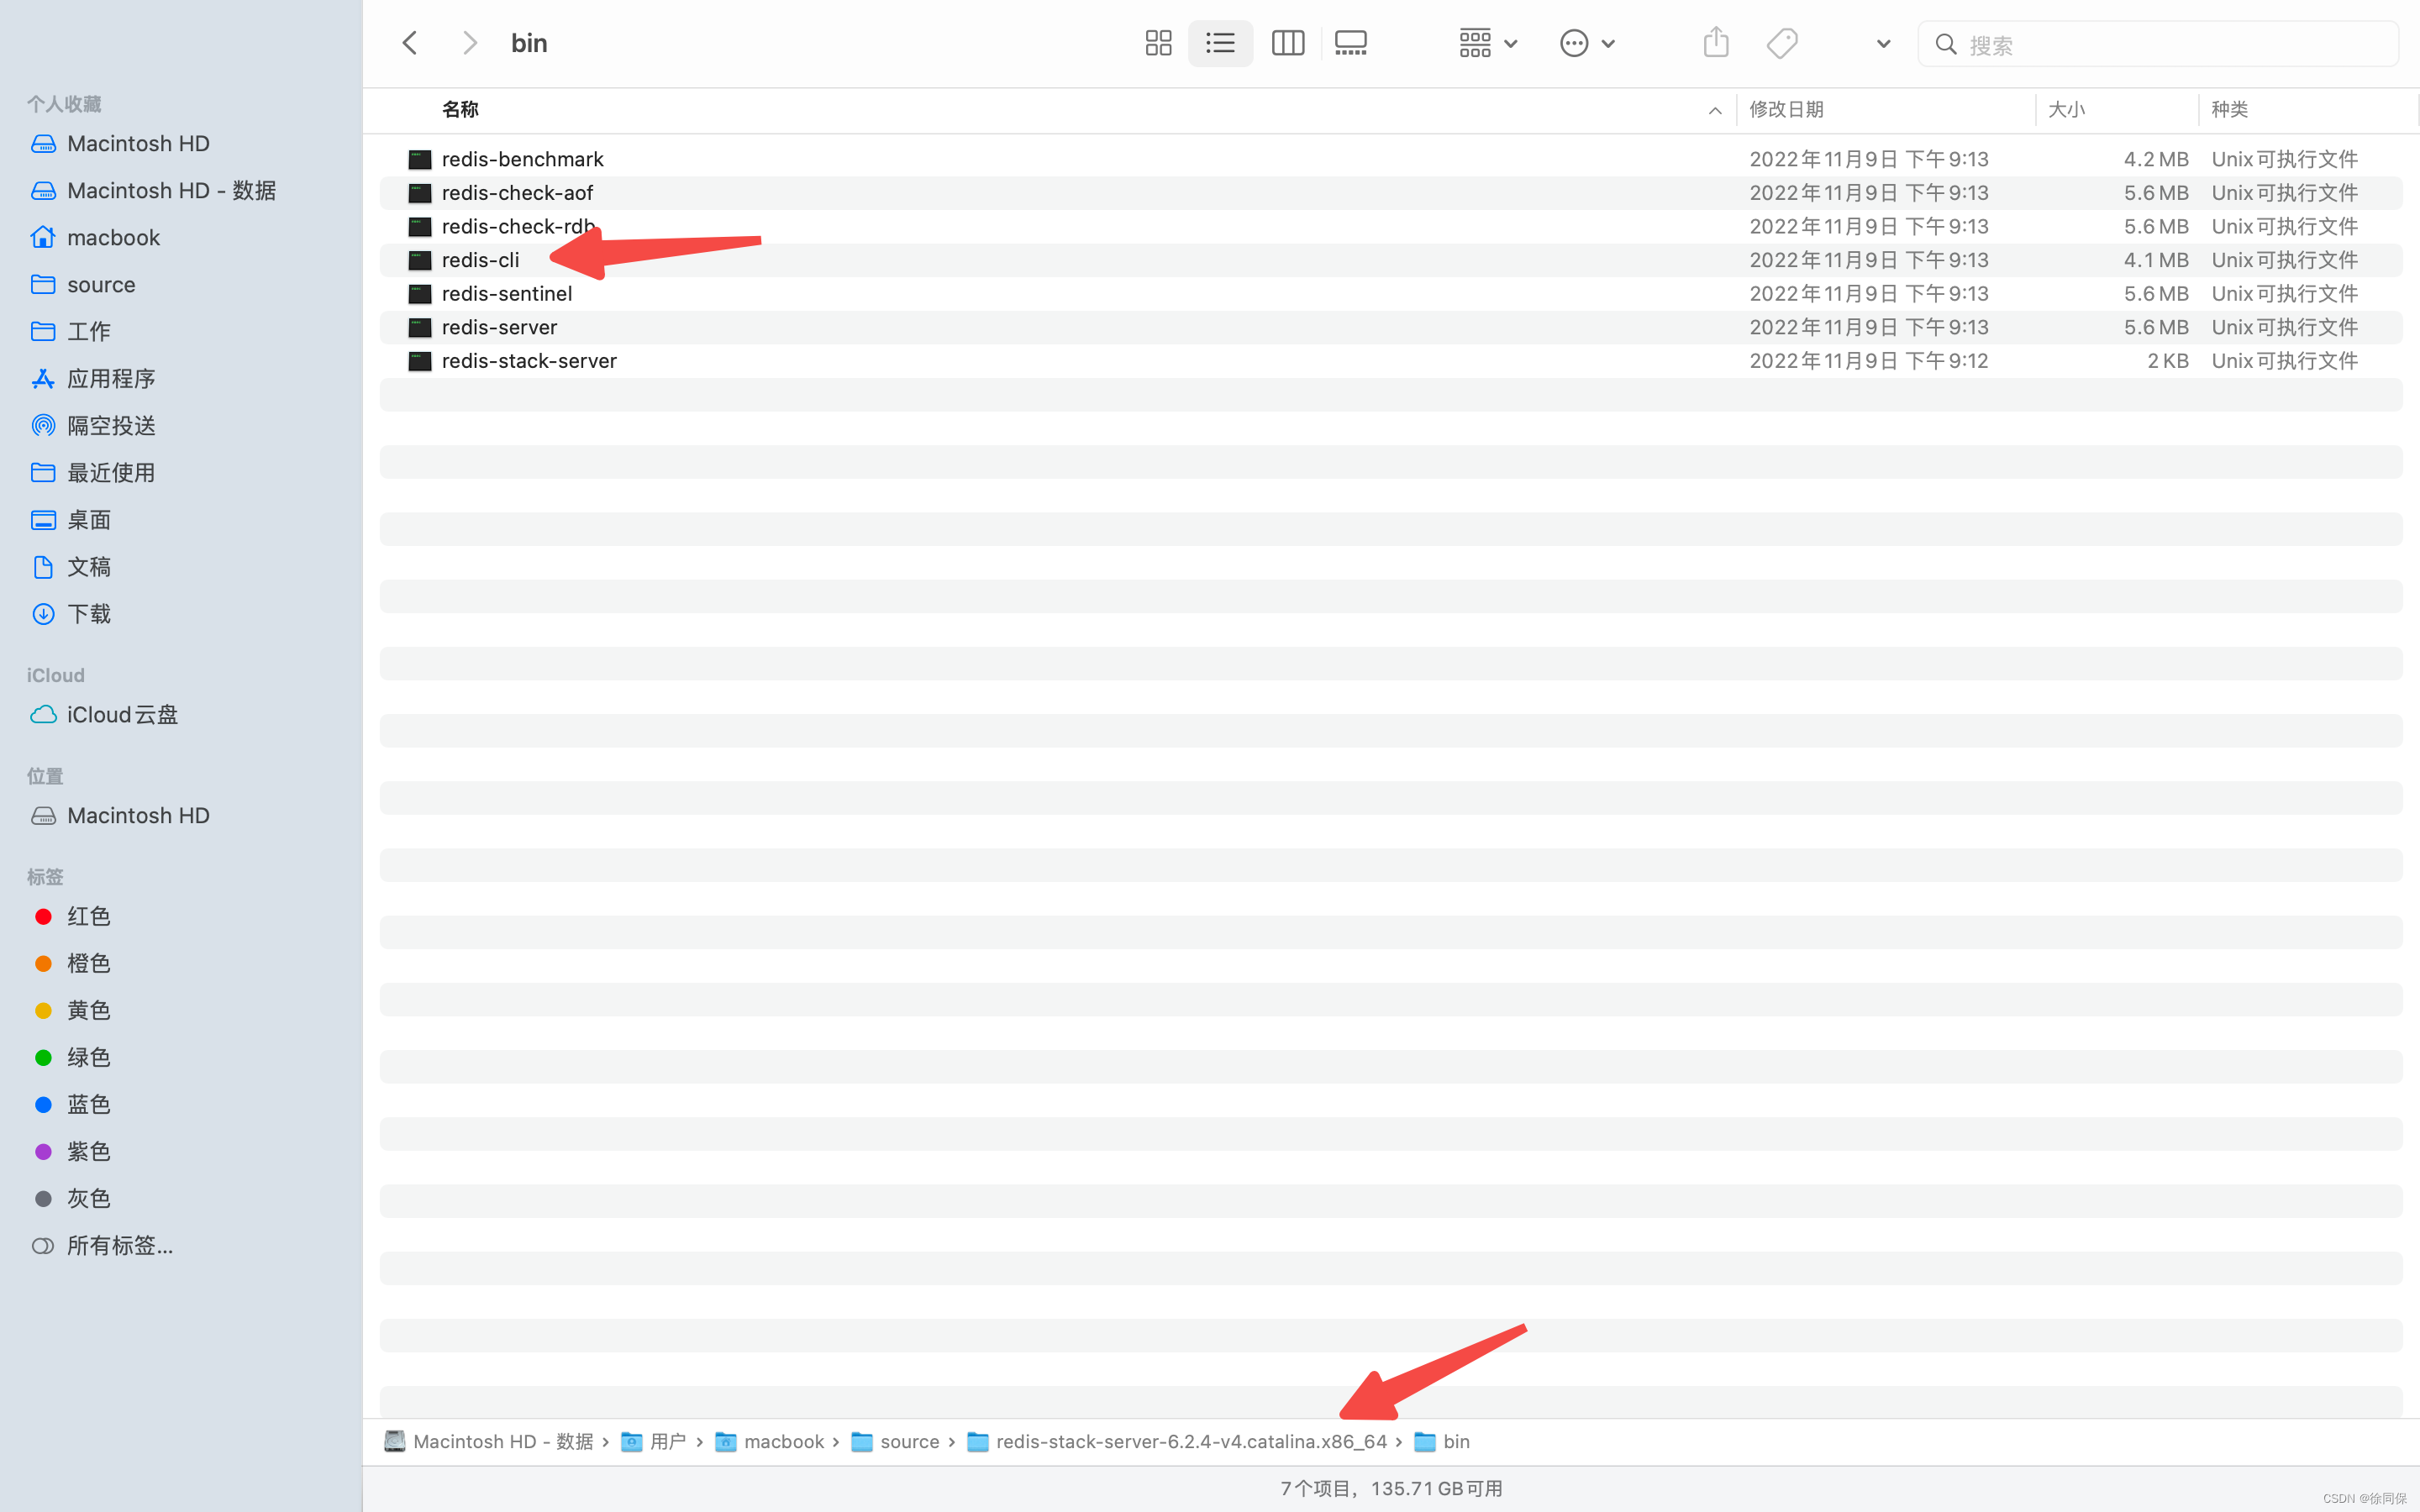The image size is (2420, 1512).
Task: Click the Tags icon in the toolbar
Action: pos(1781,42)
